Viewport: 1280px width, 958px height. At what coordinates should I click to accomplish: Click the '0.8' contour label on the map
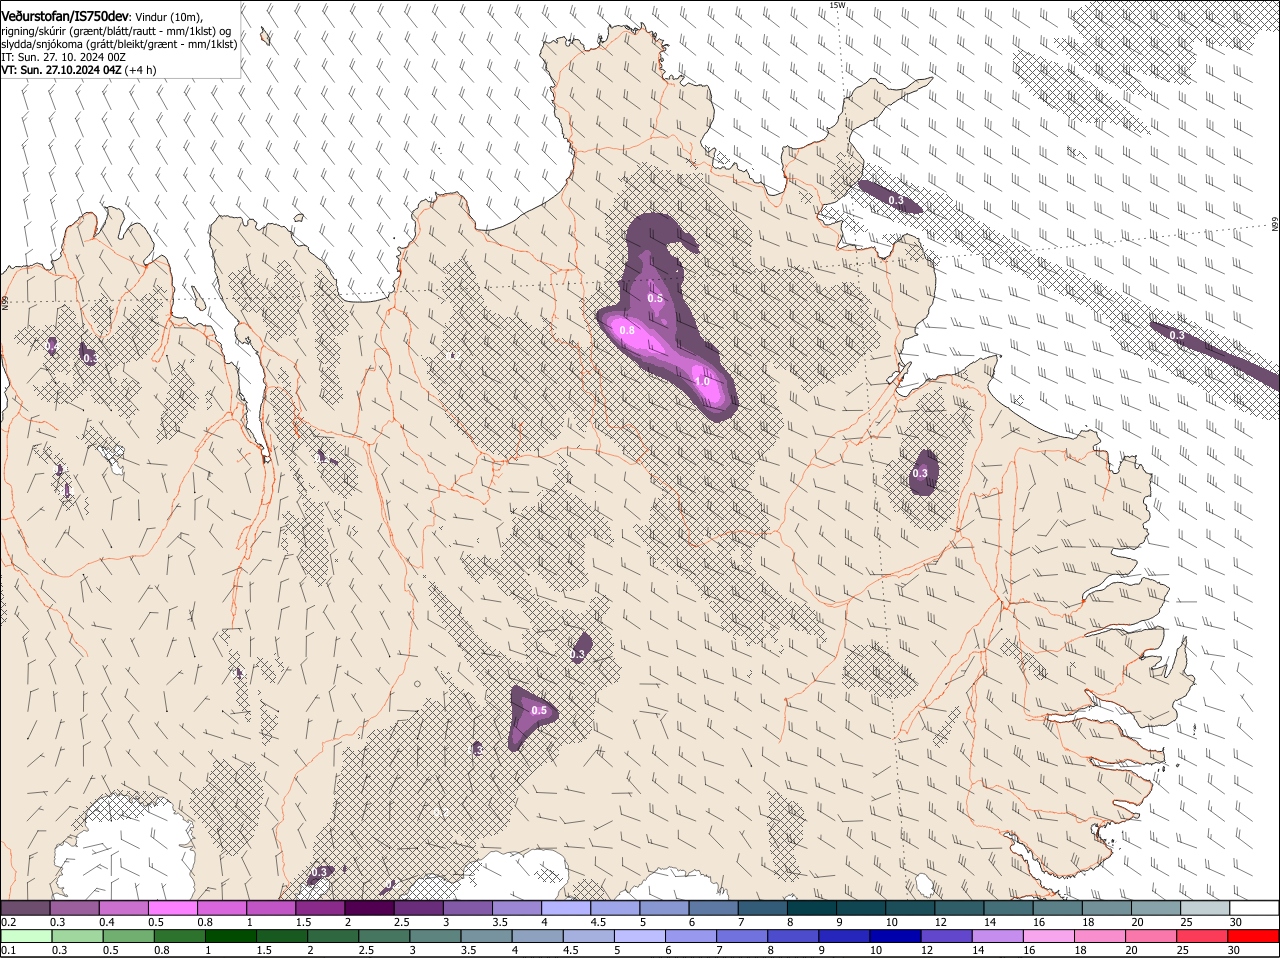point(627,330)
